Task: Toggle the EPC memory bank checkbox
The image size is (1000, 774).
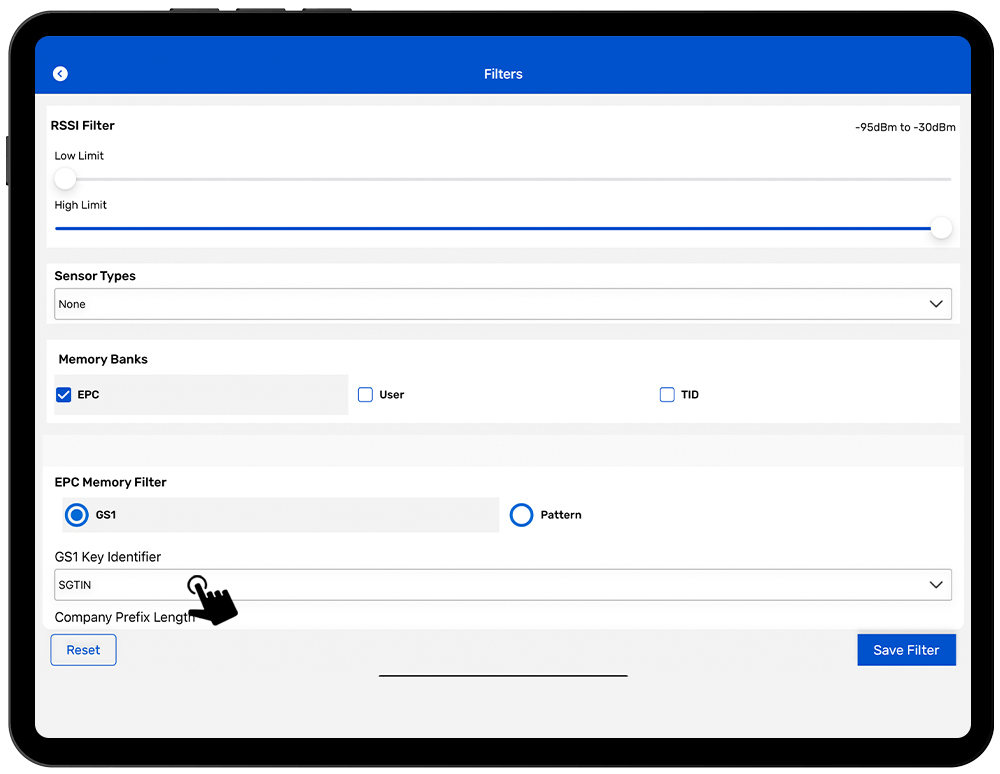Action: coord(64,395)
